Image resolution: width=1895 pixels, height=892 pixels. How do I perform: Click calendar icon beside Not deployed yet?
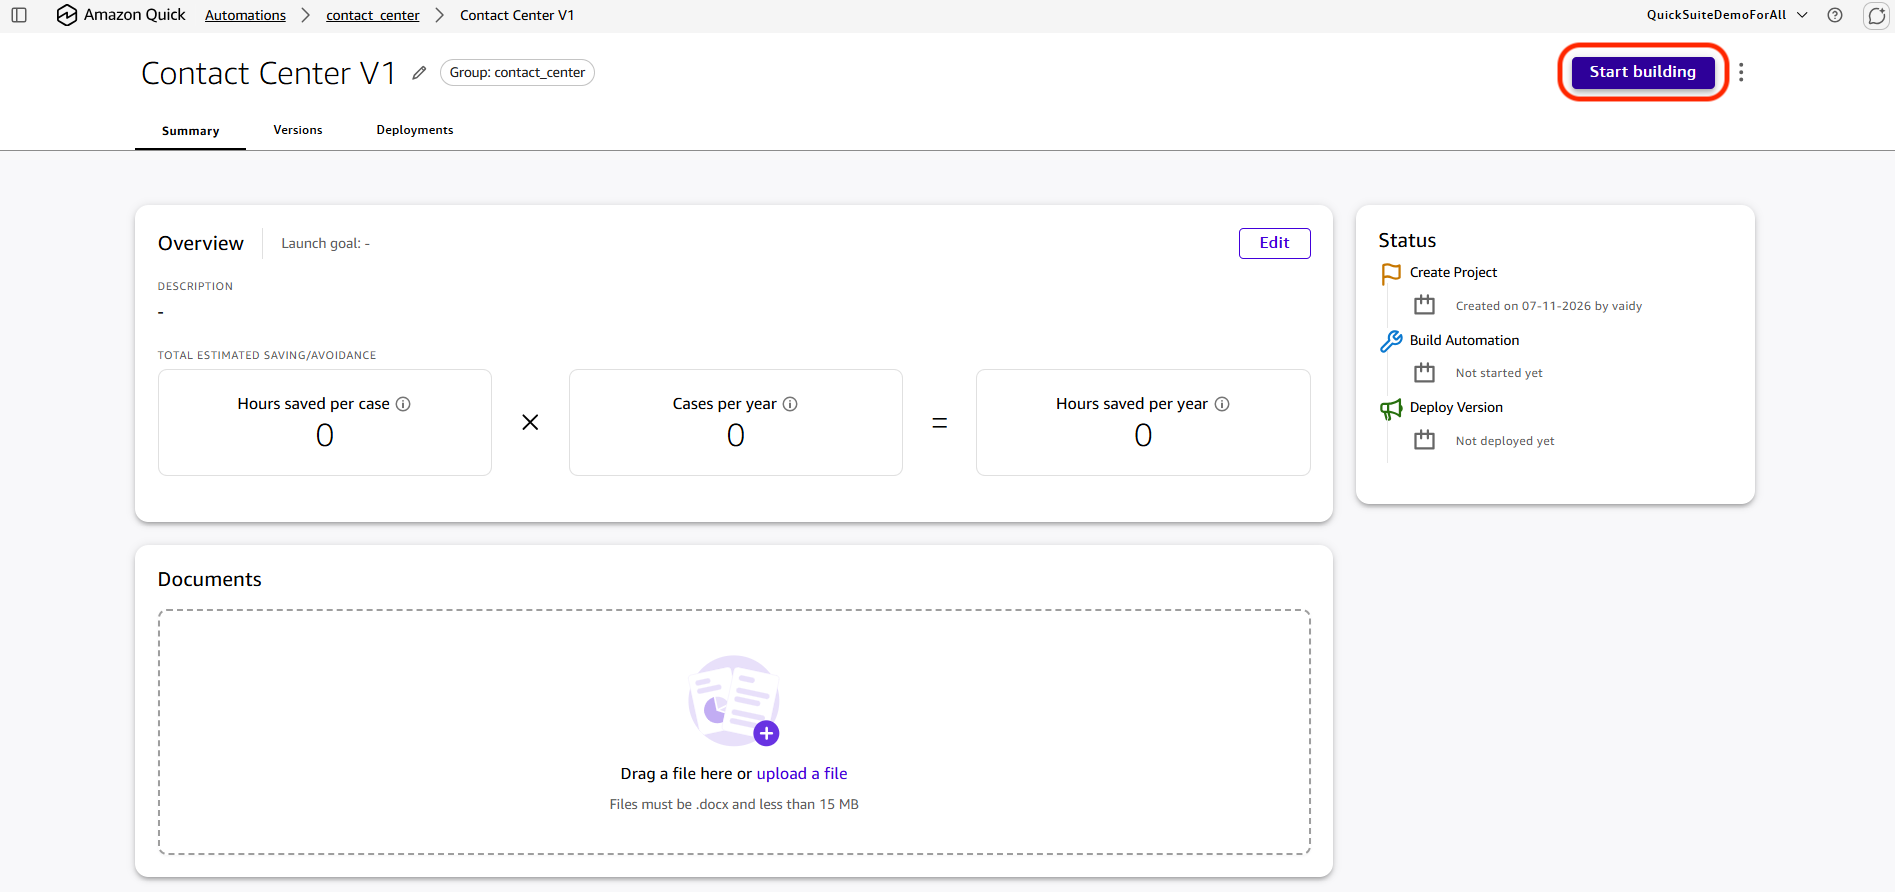pos(1424,440)
